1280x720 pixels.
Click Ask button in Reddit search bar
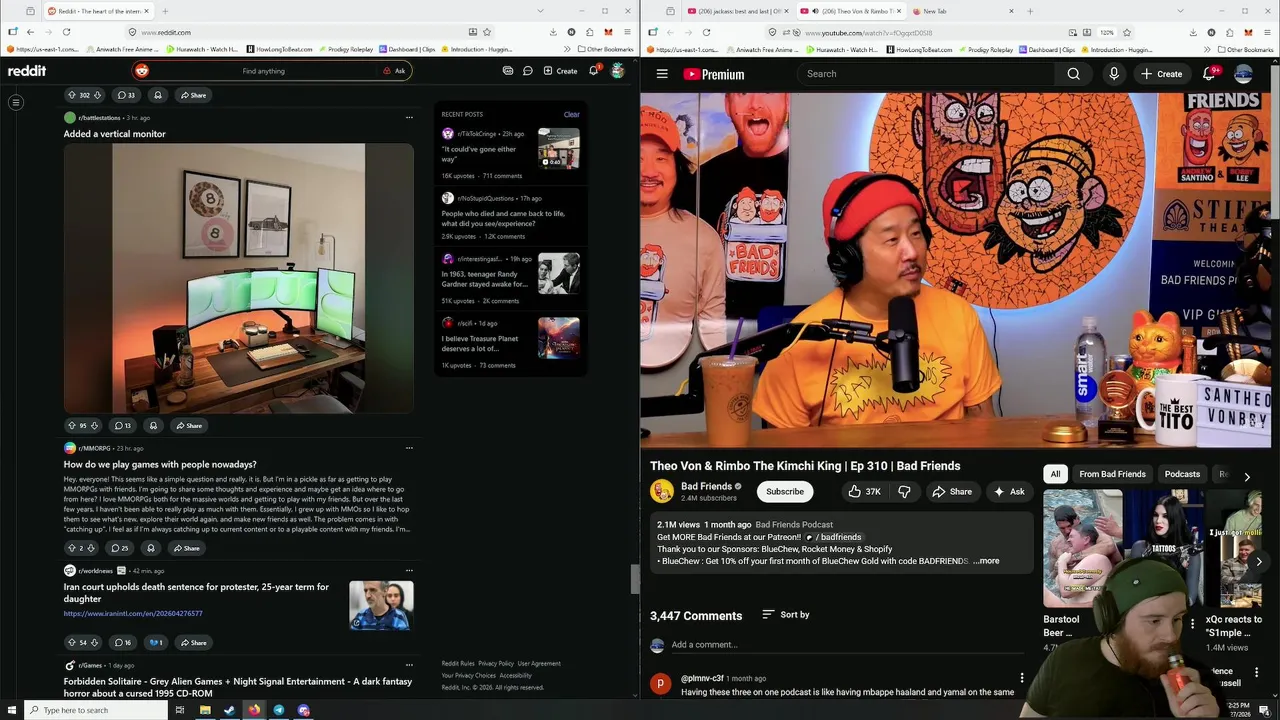tap(394, 71)
